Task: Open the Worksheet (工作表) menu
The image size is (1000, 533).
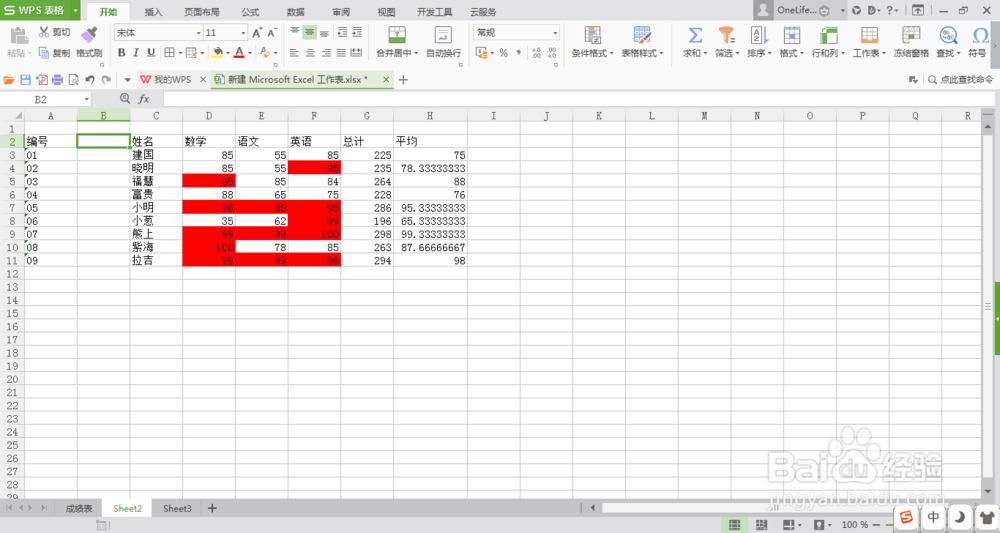Action: tap(869, 42)
